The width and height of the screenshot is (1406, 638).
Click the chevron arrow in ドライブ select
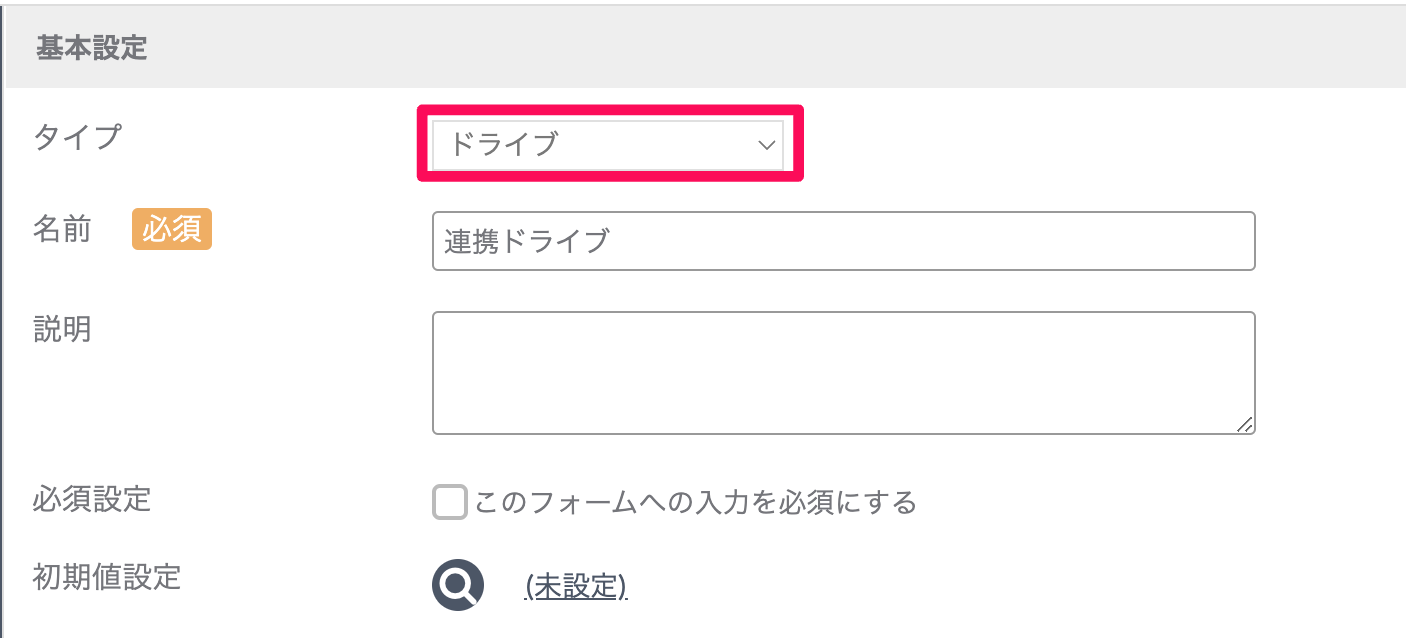pyautogui.click(x=767, y=145)
